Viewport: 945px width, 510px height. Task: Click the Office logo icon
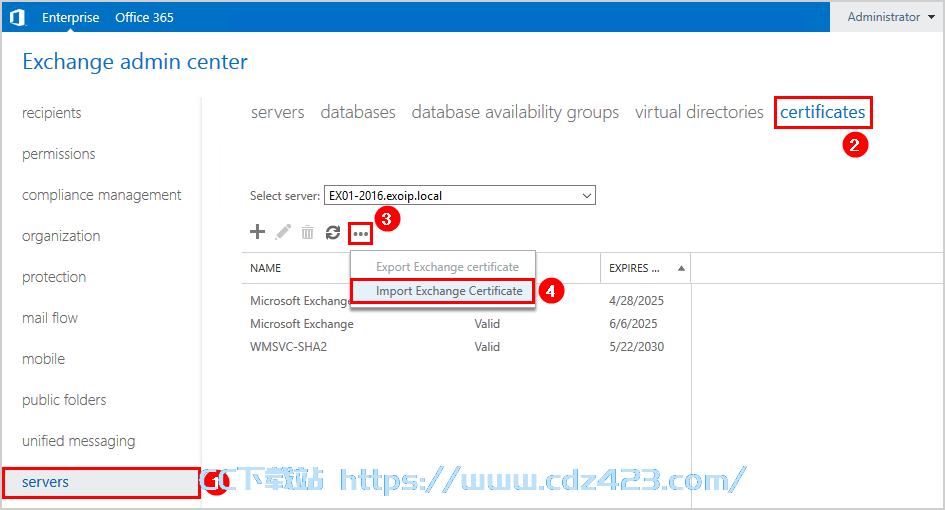[x=17, y=17]
